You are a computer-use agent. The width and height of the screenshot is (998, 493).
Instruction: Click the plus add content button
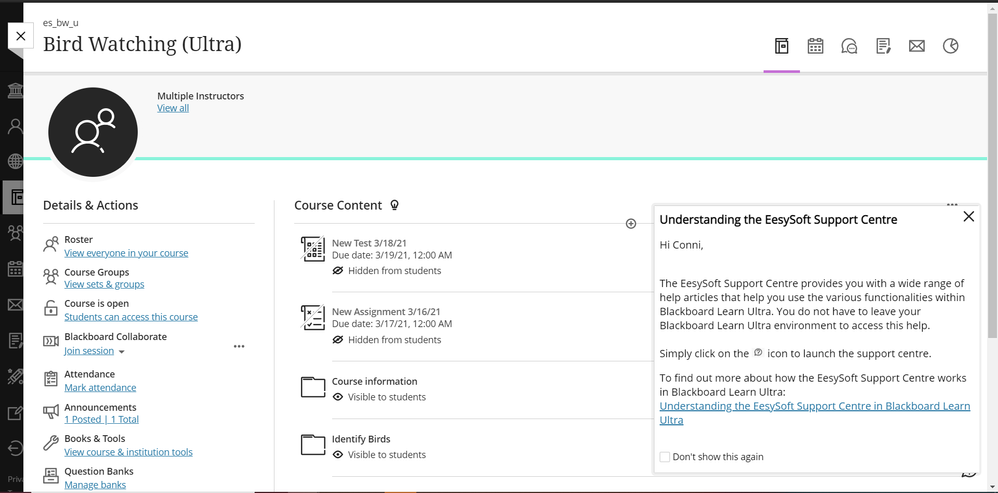coord(631,223)
